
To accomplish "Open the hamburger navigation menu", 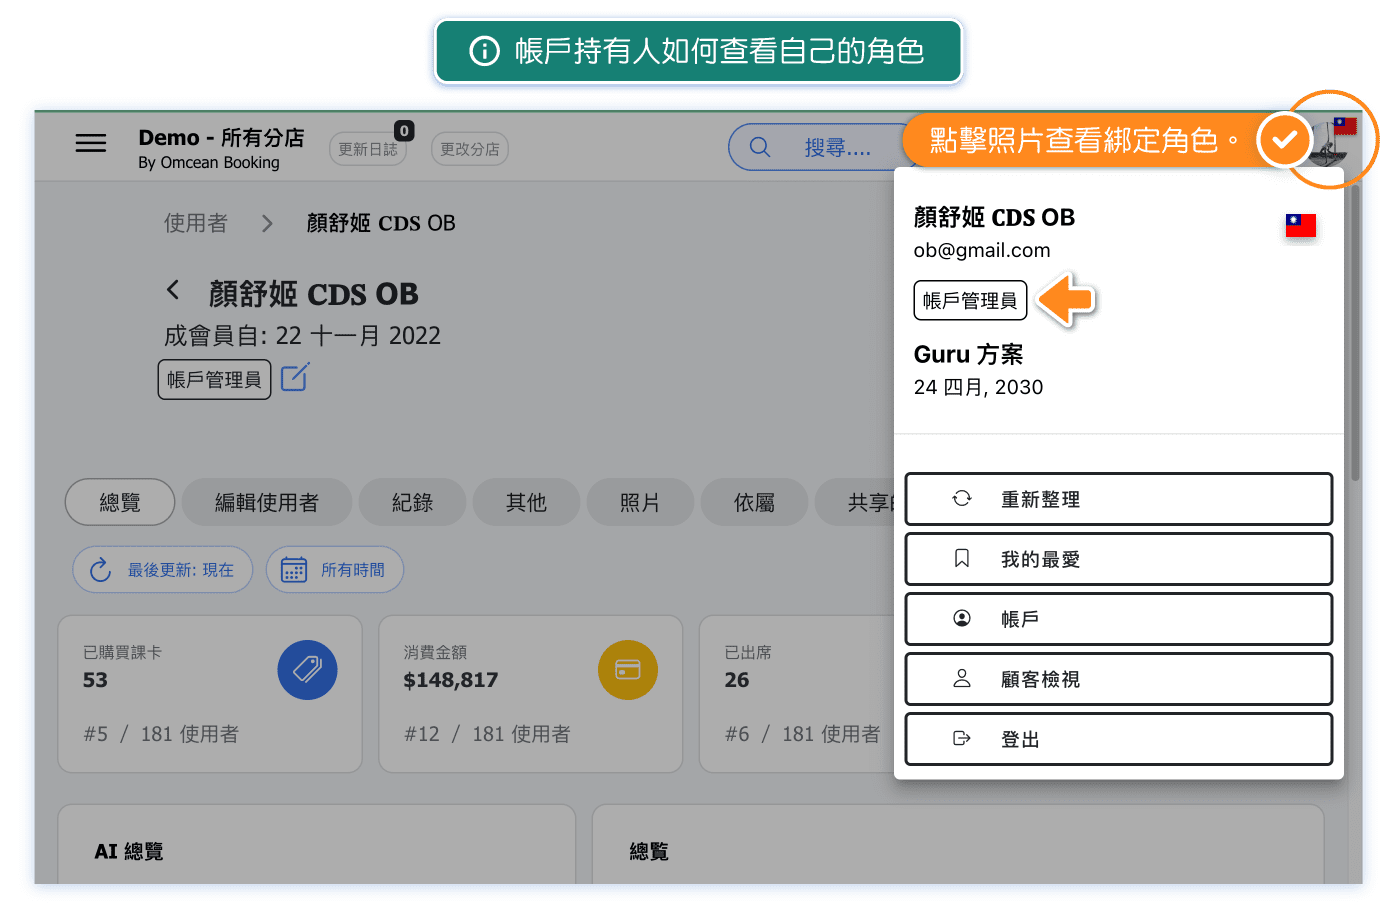I will (91, 144).
